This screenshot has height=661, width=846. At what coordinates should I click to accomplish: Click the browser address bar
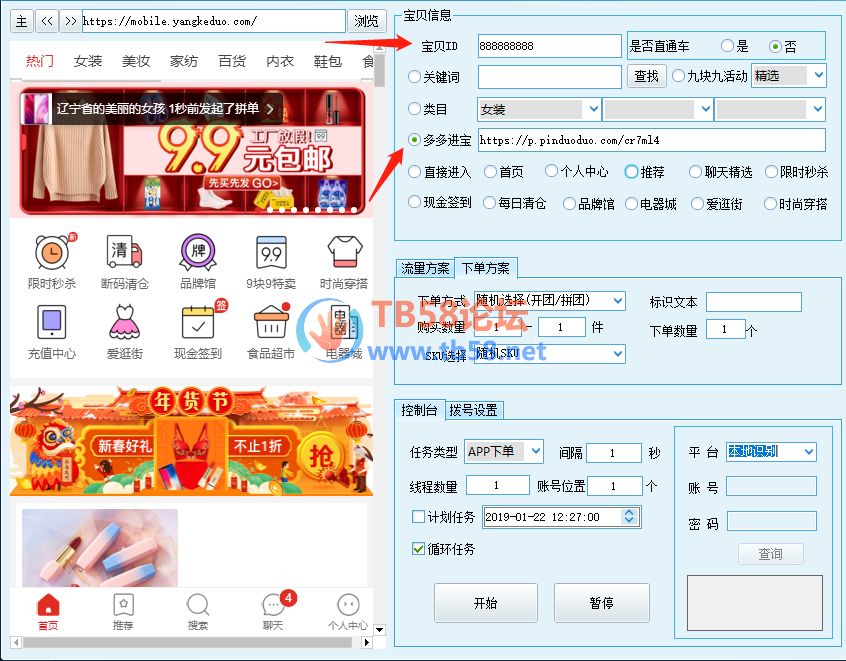pyautogui.click(x=214, y=21)
